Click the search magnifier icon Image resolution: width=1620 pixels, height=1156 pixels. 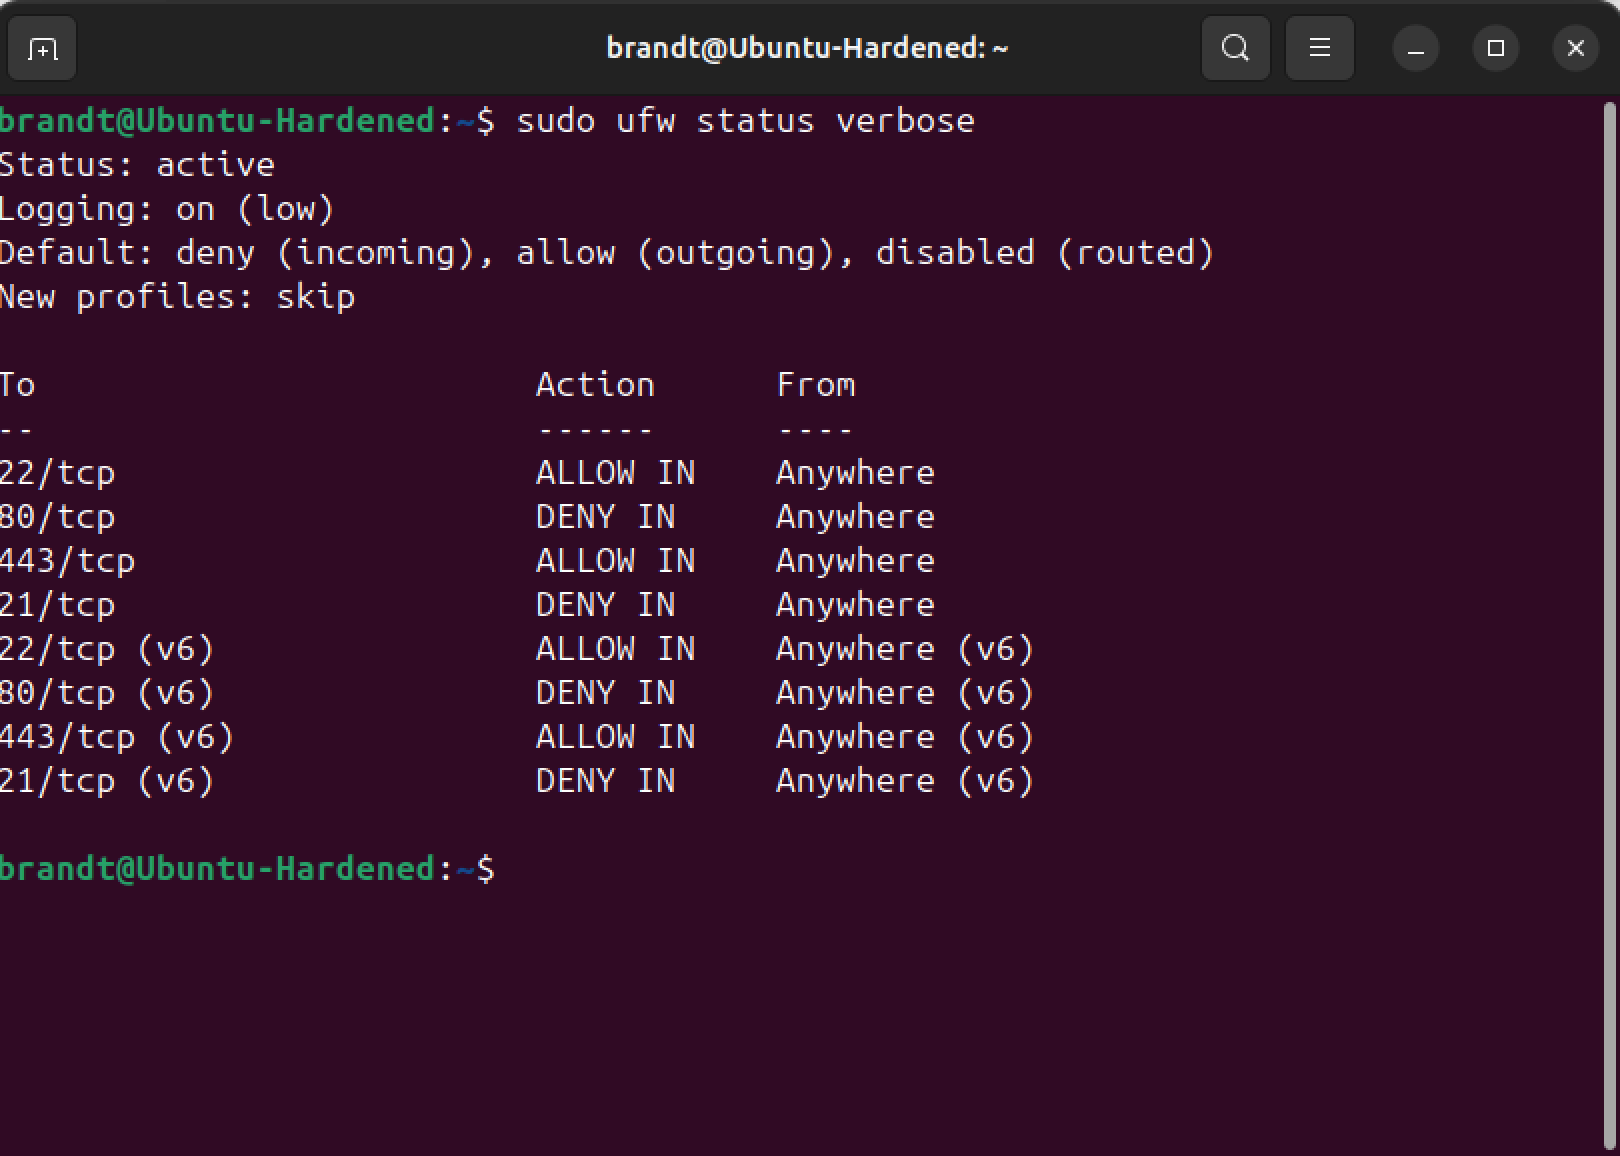[x=1235, y=48]
